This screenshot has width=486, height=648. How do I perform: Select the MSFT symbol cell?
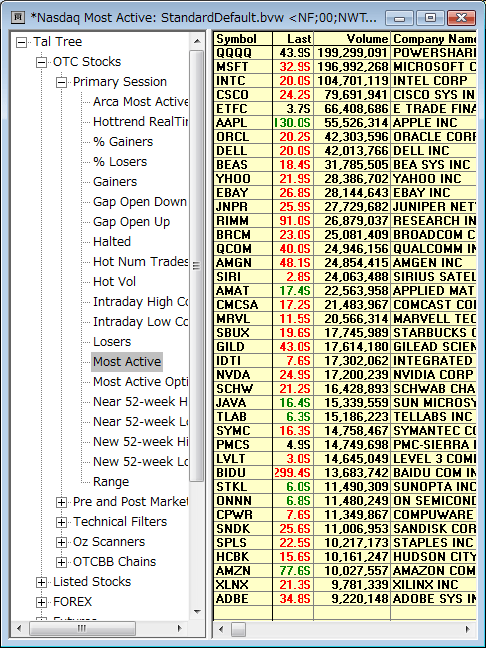(243, 67)
